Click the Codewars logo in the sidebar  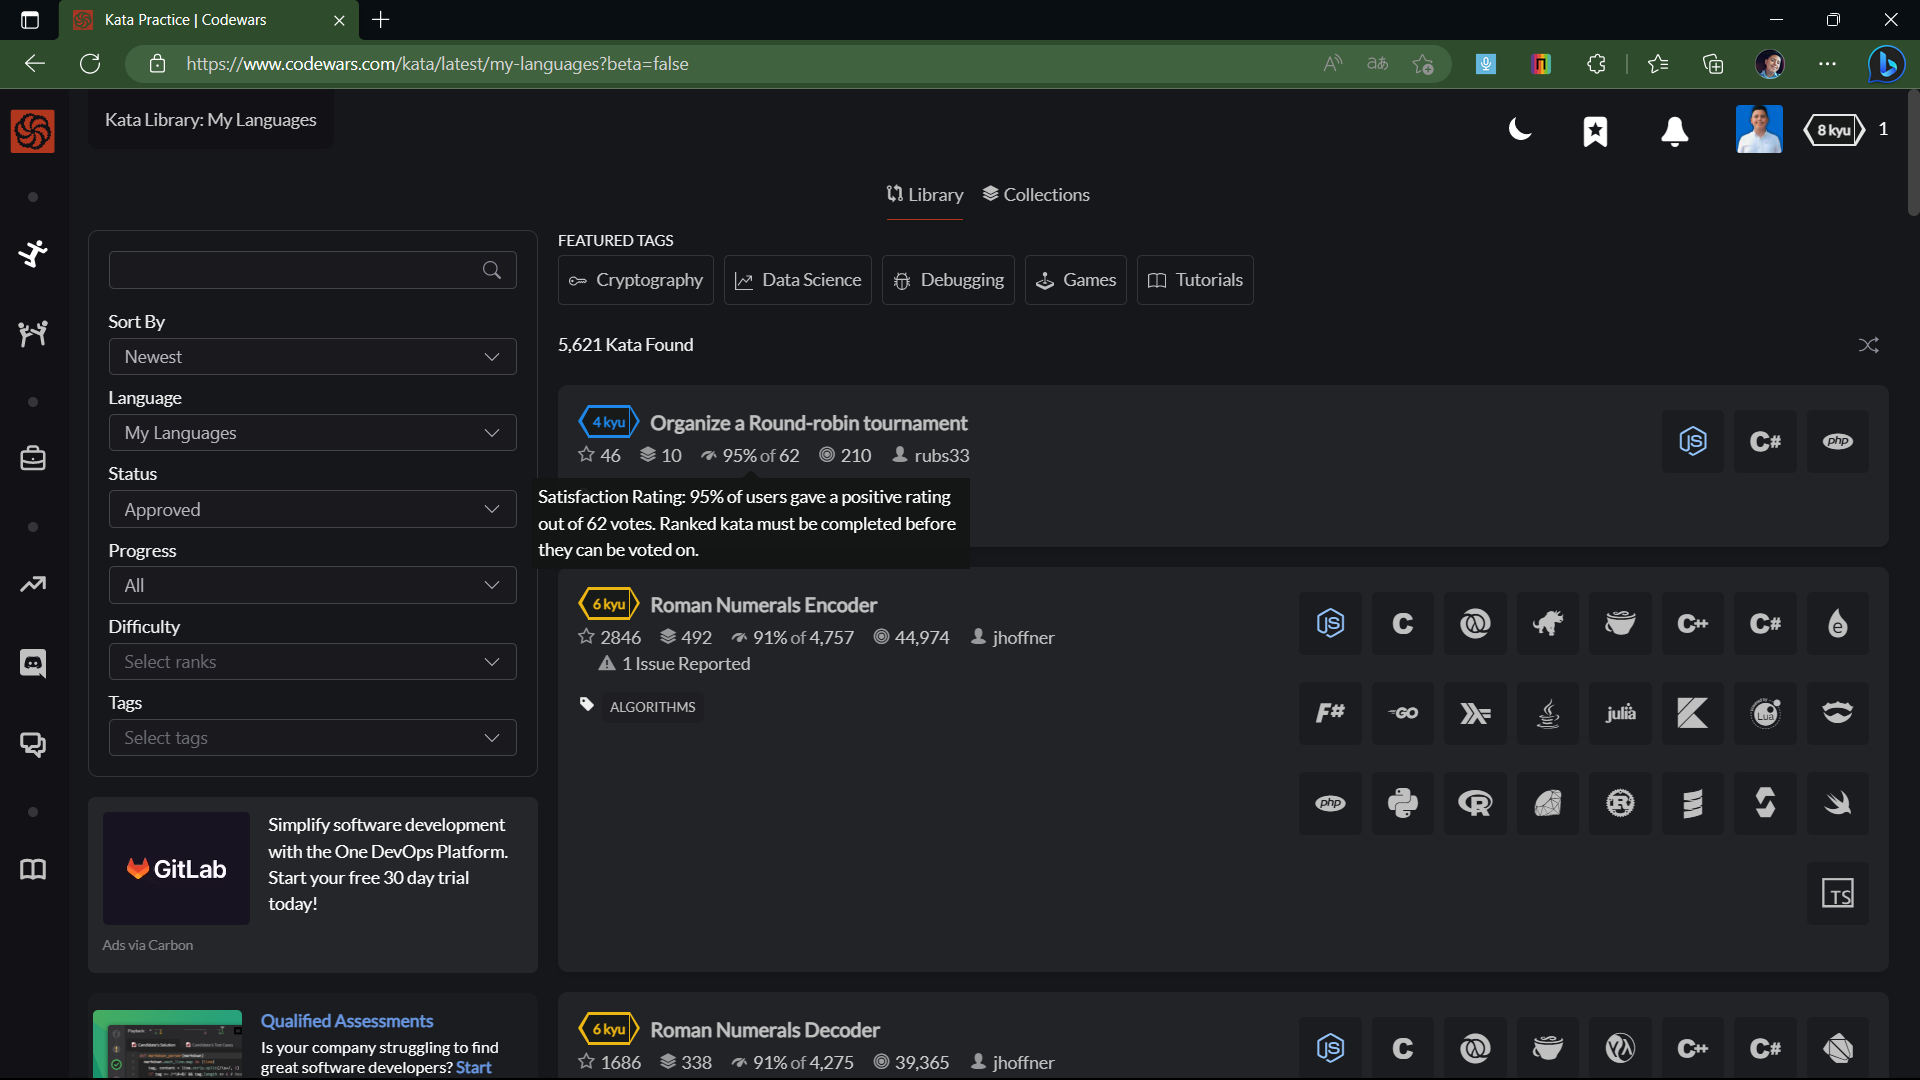pyautogui.click(x=33, y=131)
